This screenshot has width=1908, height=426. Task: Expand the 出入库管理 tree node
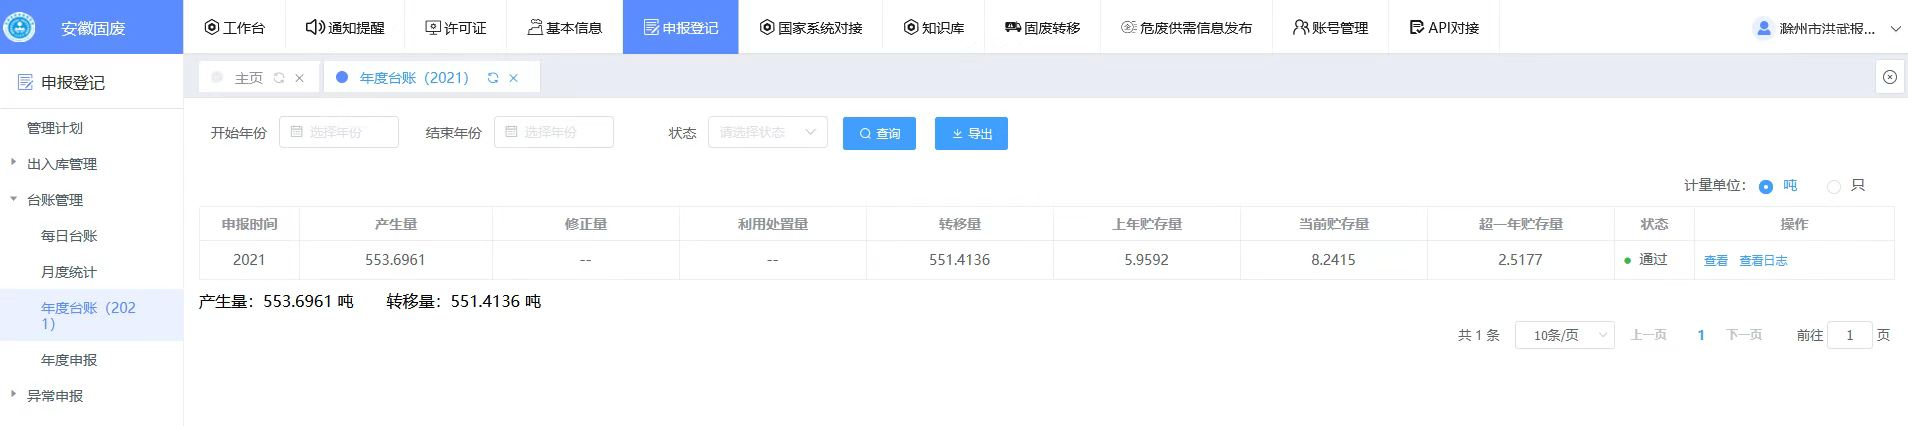click(x=13, y=163)
